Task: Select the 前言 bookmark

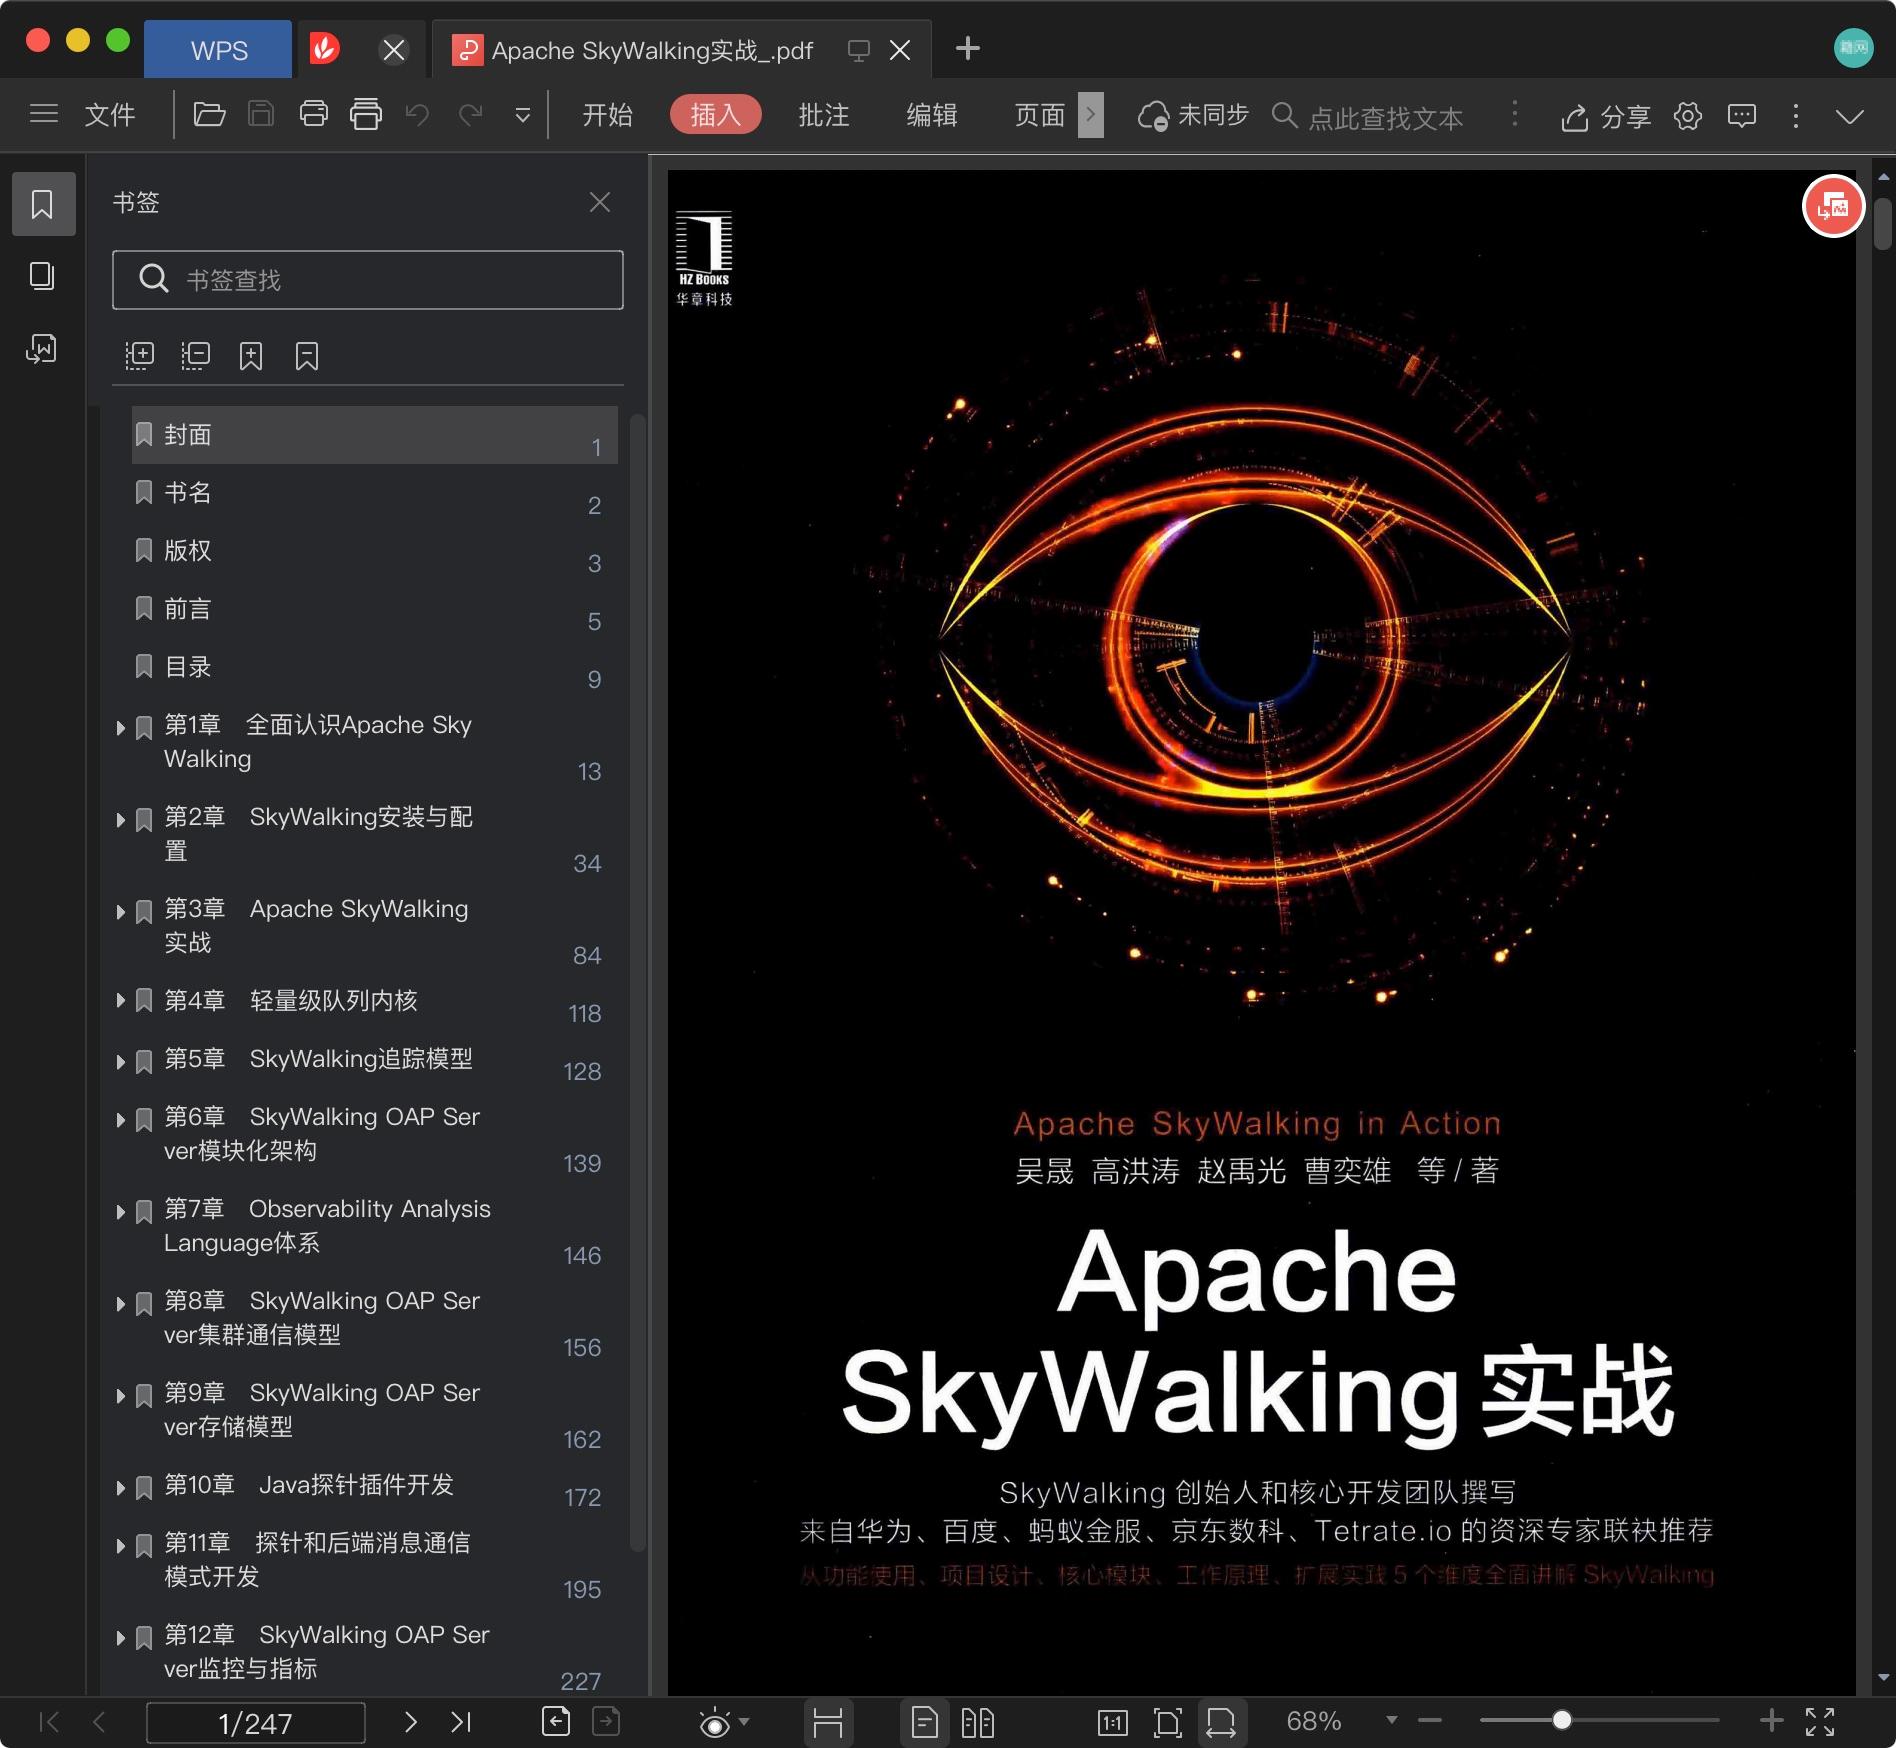Action: [375, 609]
